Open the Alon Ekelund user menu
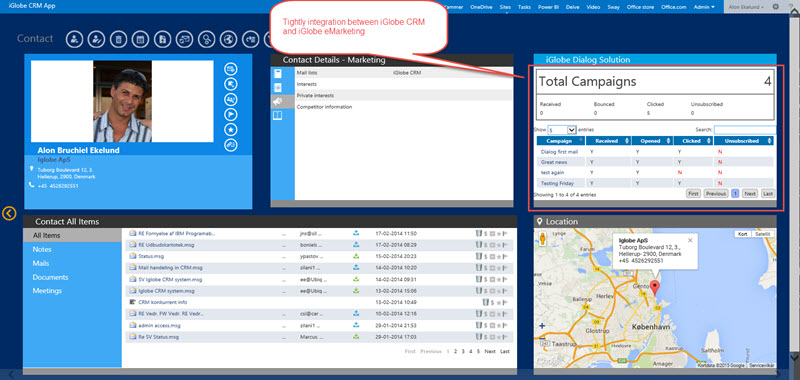 (746, 7)
